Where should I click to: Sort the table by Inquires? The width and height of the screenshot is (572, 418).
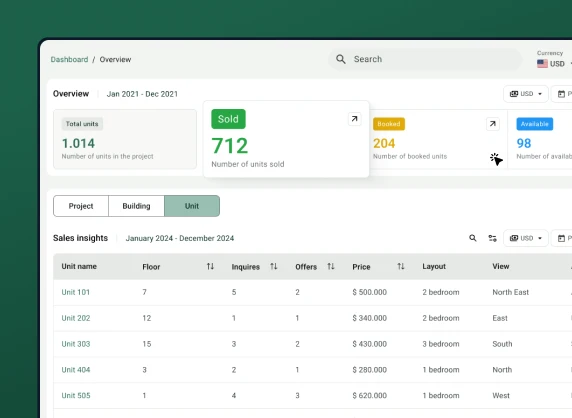pyautogui.click(x=274, y=267)
